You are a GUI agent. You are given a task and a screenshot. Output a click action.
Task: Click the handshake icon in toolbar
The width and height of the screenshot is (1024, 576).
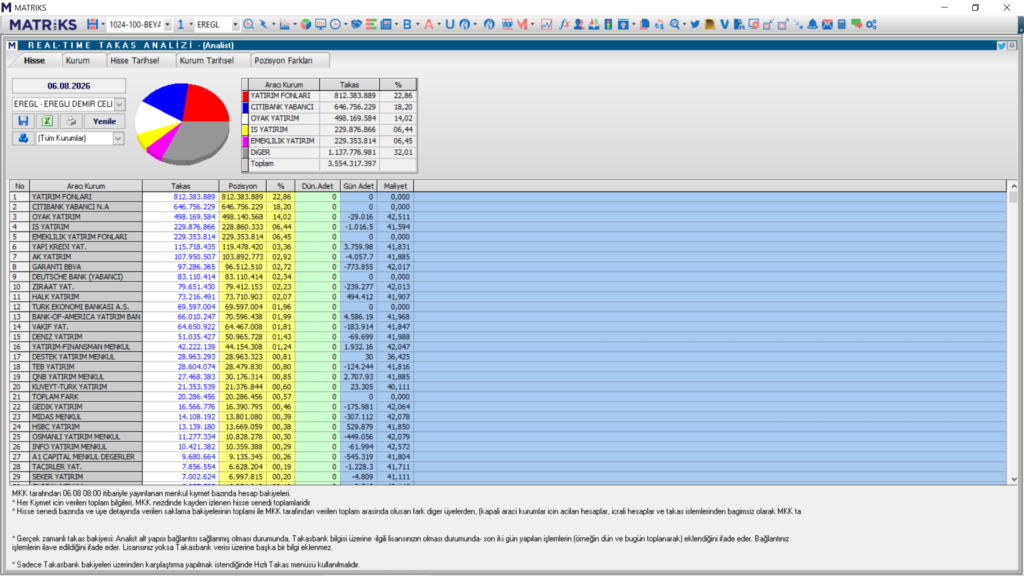[356, 24]
